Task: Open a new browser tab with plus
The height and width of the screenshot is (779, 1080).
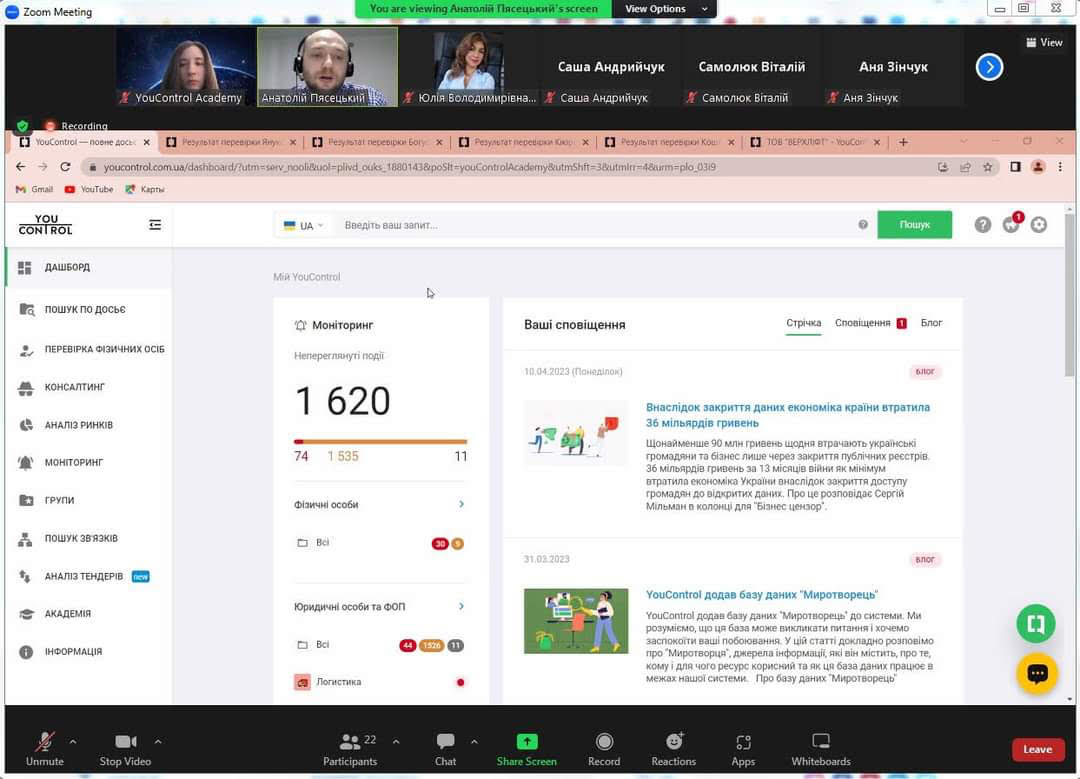Action: tap(903, 142)
